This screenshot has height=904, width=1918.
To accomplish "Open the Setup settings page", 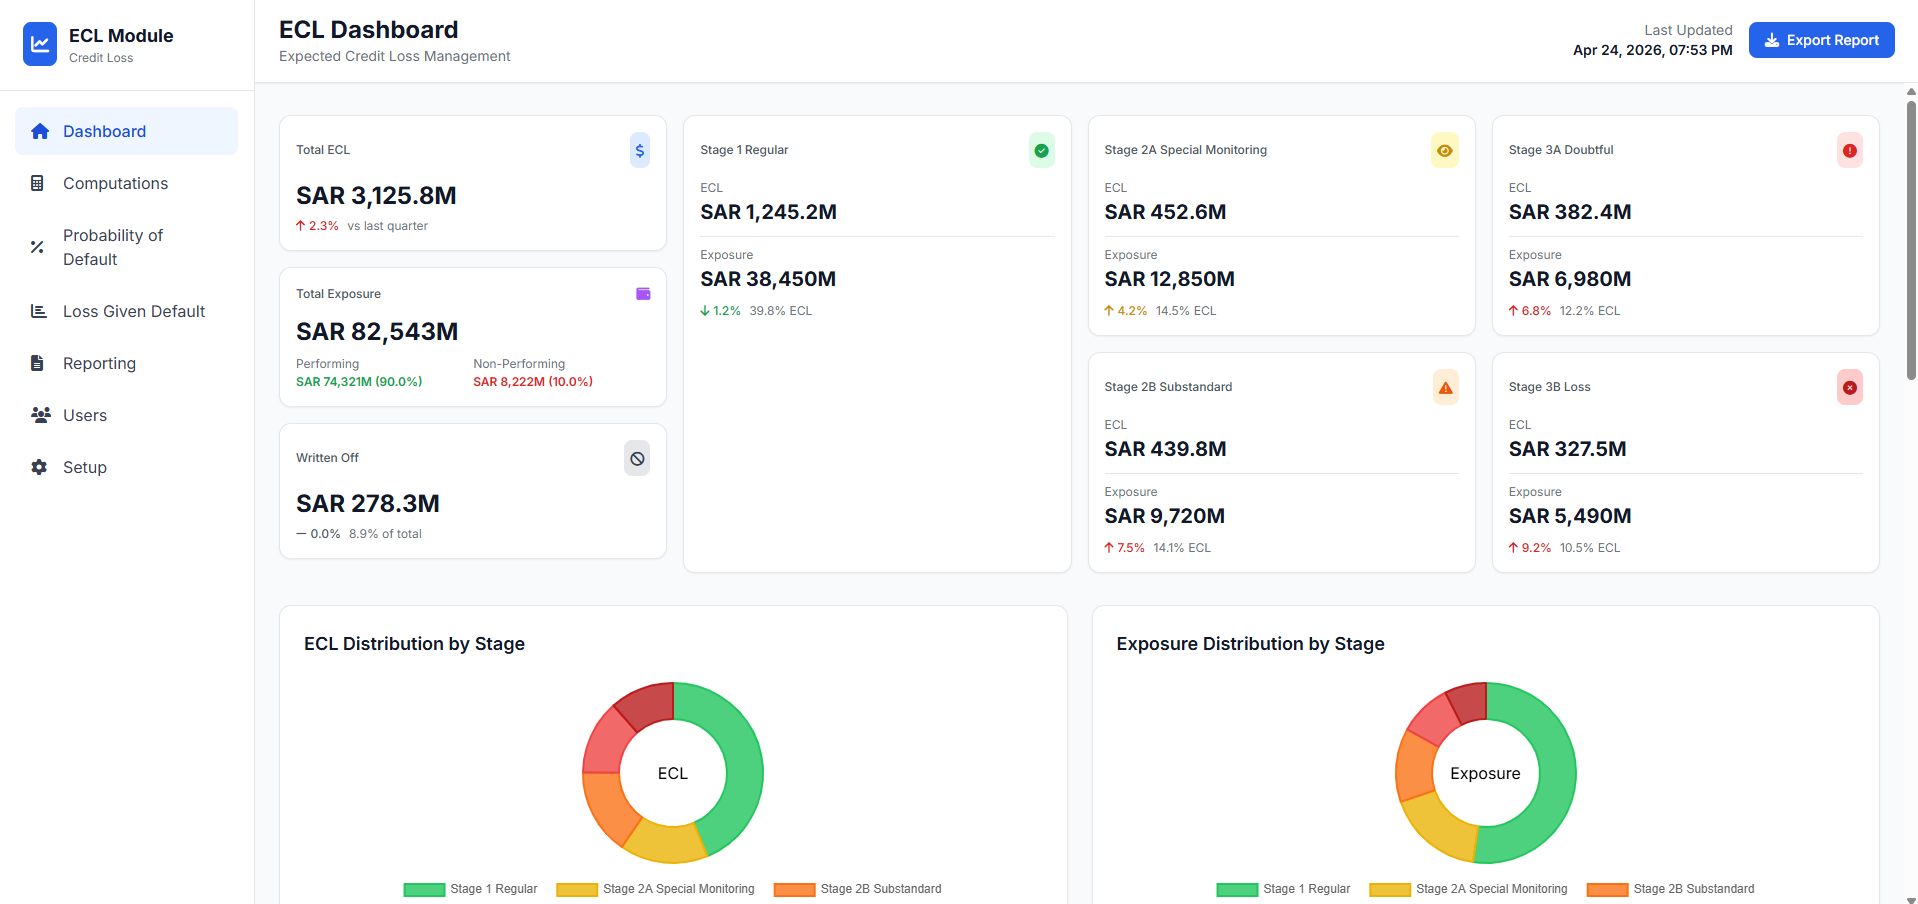I will pos(84,467).
